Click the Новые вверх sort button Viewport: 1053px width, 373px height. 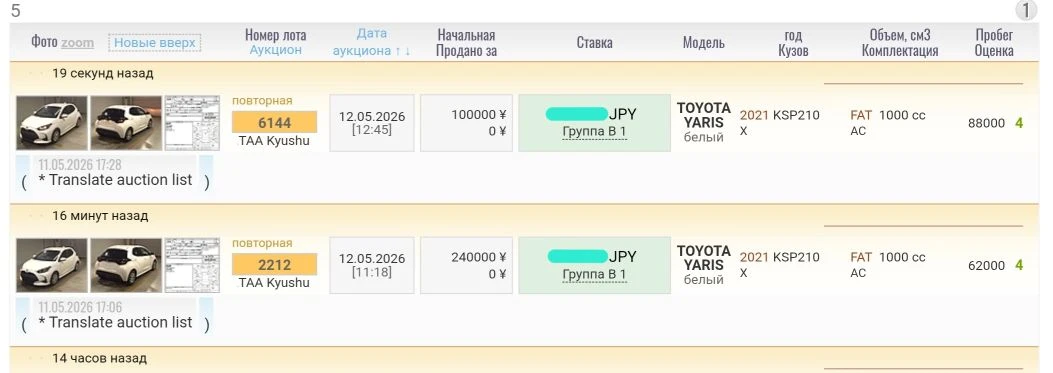[154, 43]
